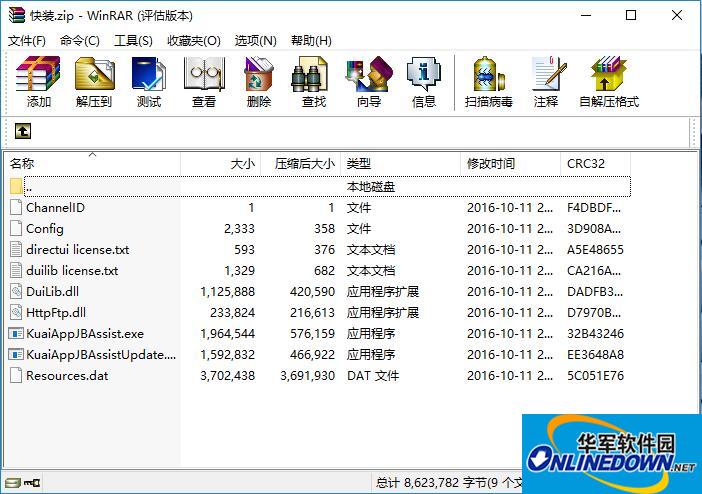Click the size value 1,125,888

coord(227,292)
